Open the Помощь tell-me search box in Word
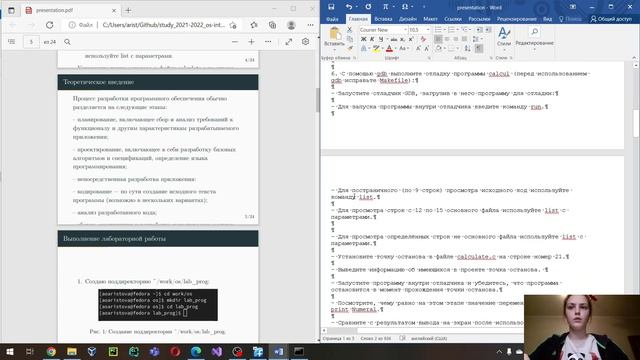 click(x=570, y=19)
